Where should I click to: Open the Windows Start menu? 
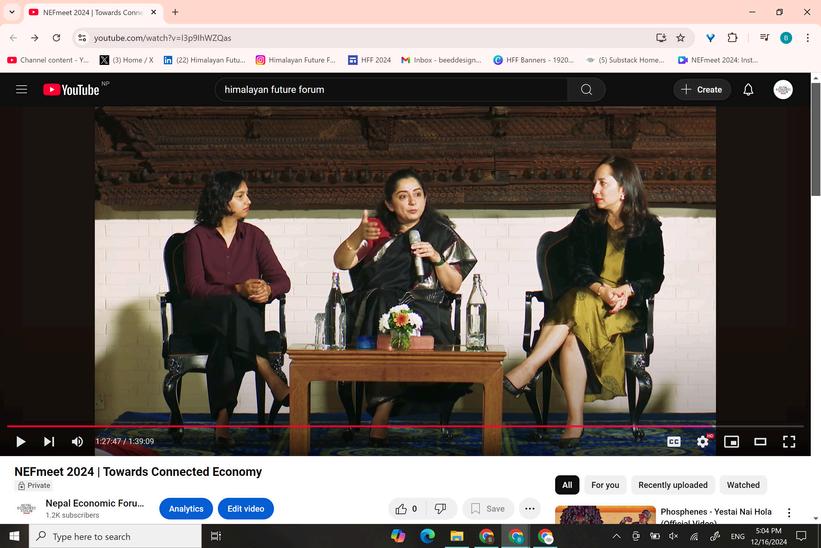coord(14,536)
